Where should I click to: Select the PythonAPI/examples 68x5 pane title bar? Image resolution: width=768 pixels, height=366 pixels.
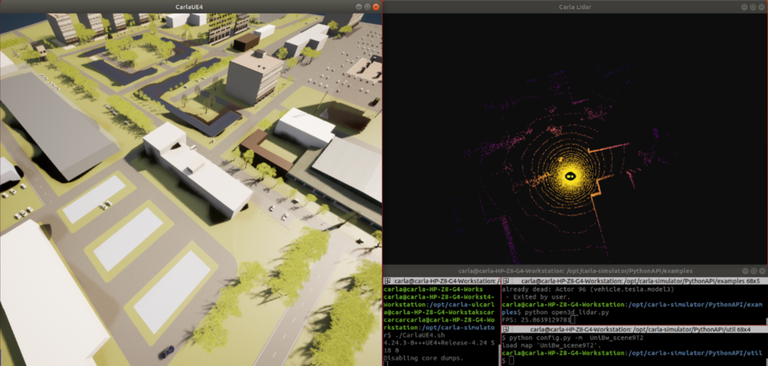pos(635,281)
